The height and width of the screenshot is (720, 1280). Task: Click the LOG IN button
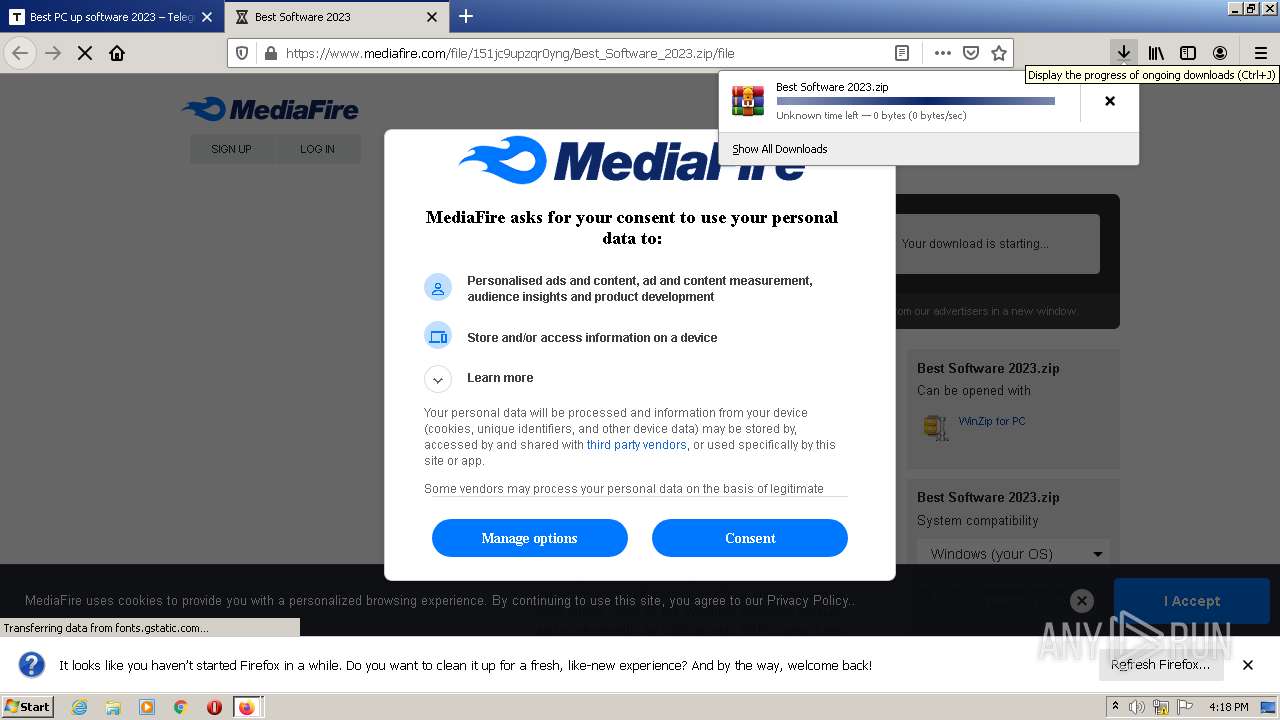click(317, 149)
